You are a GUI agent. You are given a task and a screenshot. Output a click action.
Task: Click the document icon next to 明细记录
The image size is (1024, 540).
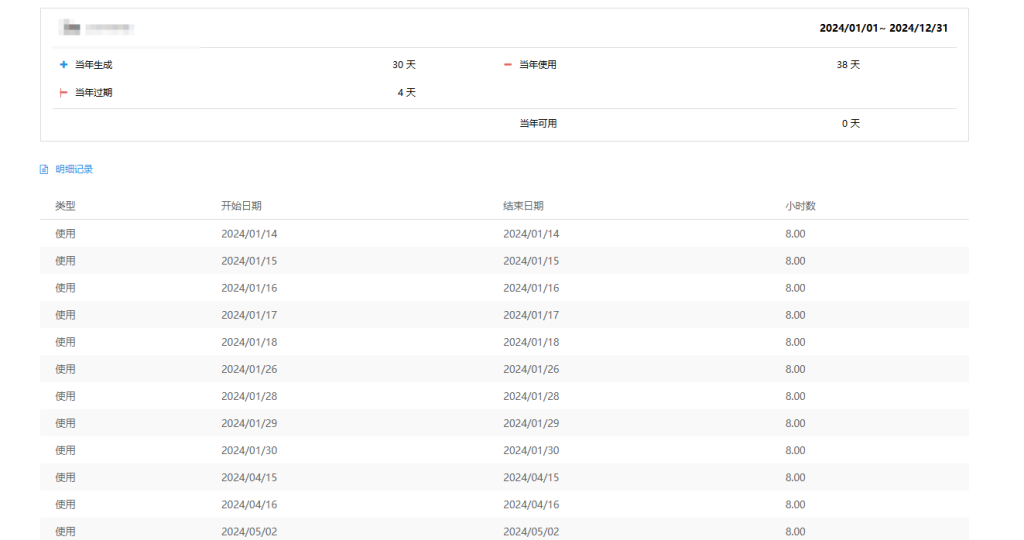click(x=44, y=170)
